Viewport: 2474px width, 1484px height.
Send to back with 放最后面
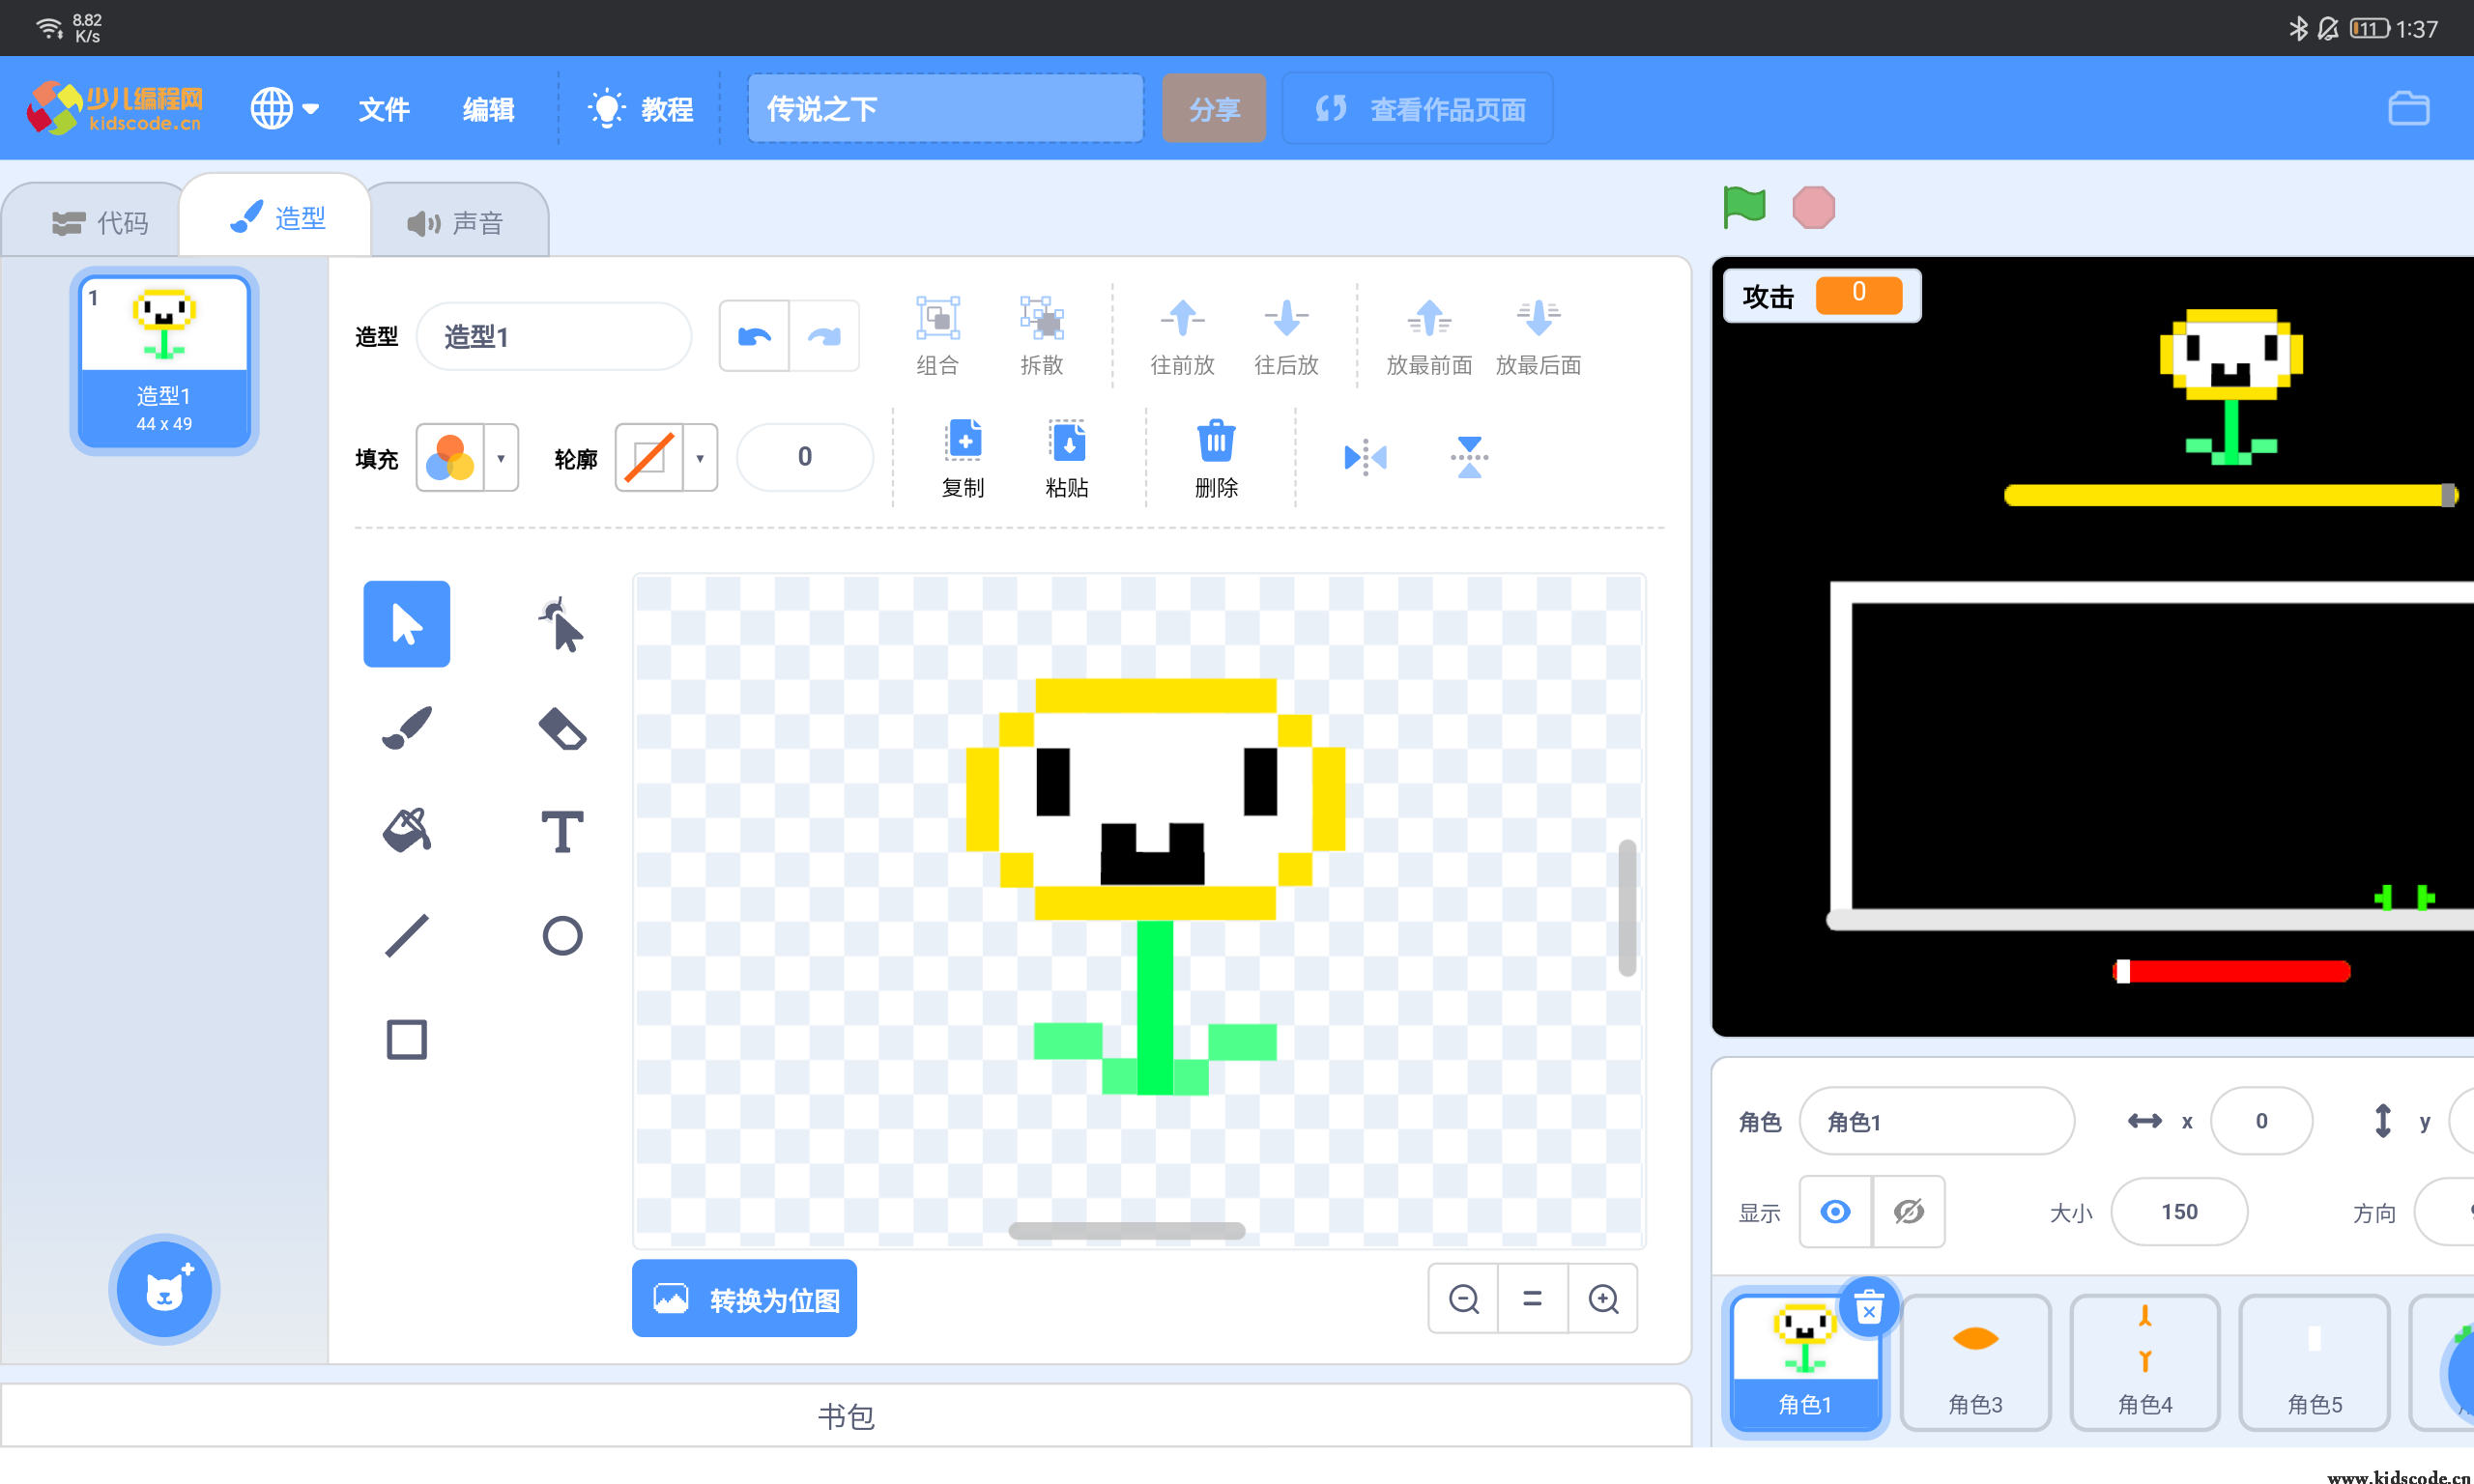coord(1538,336)
